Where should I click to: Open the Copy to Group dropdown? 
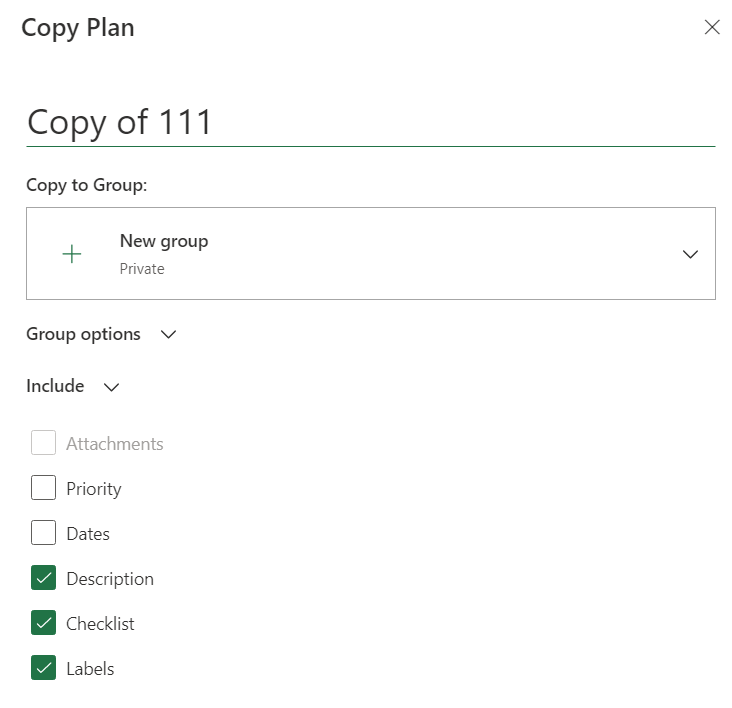[371, 253]
